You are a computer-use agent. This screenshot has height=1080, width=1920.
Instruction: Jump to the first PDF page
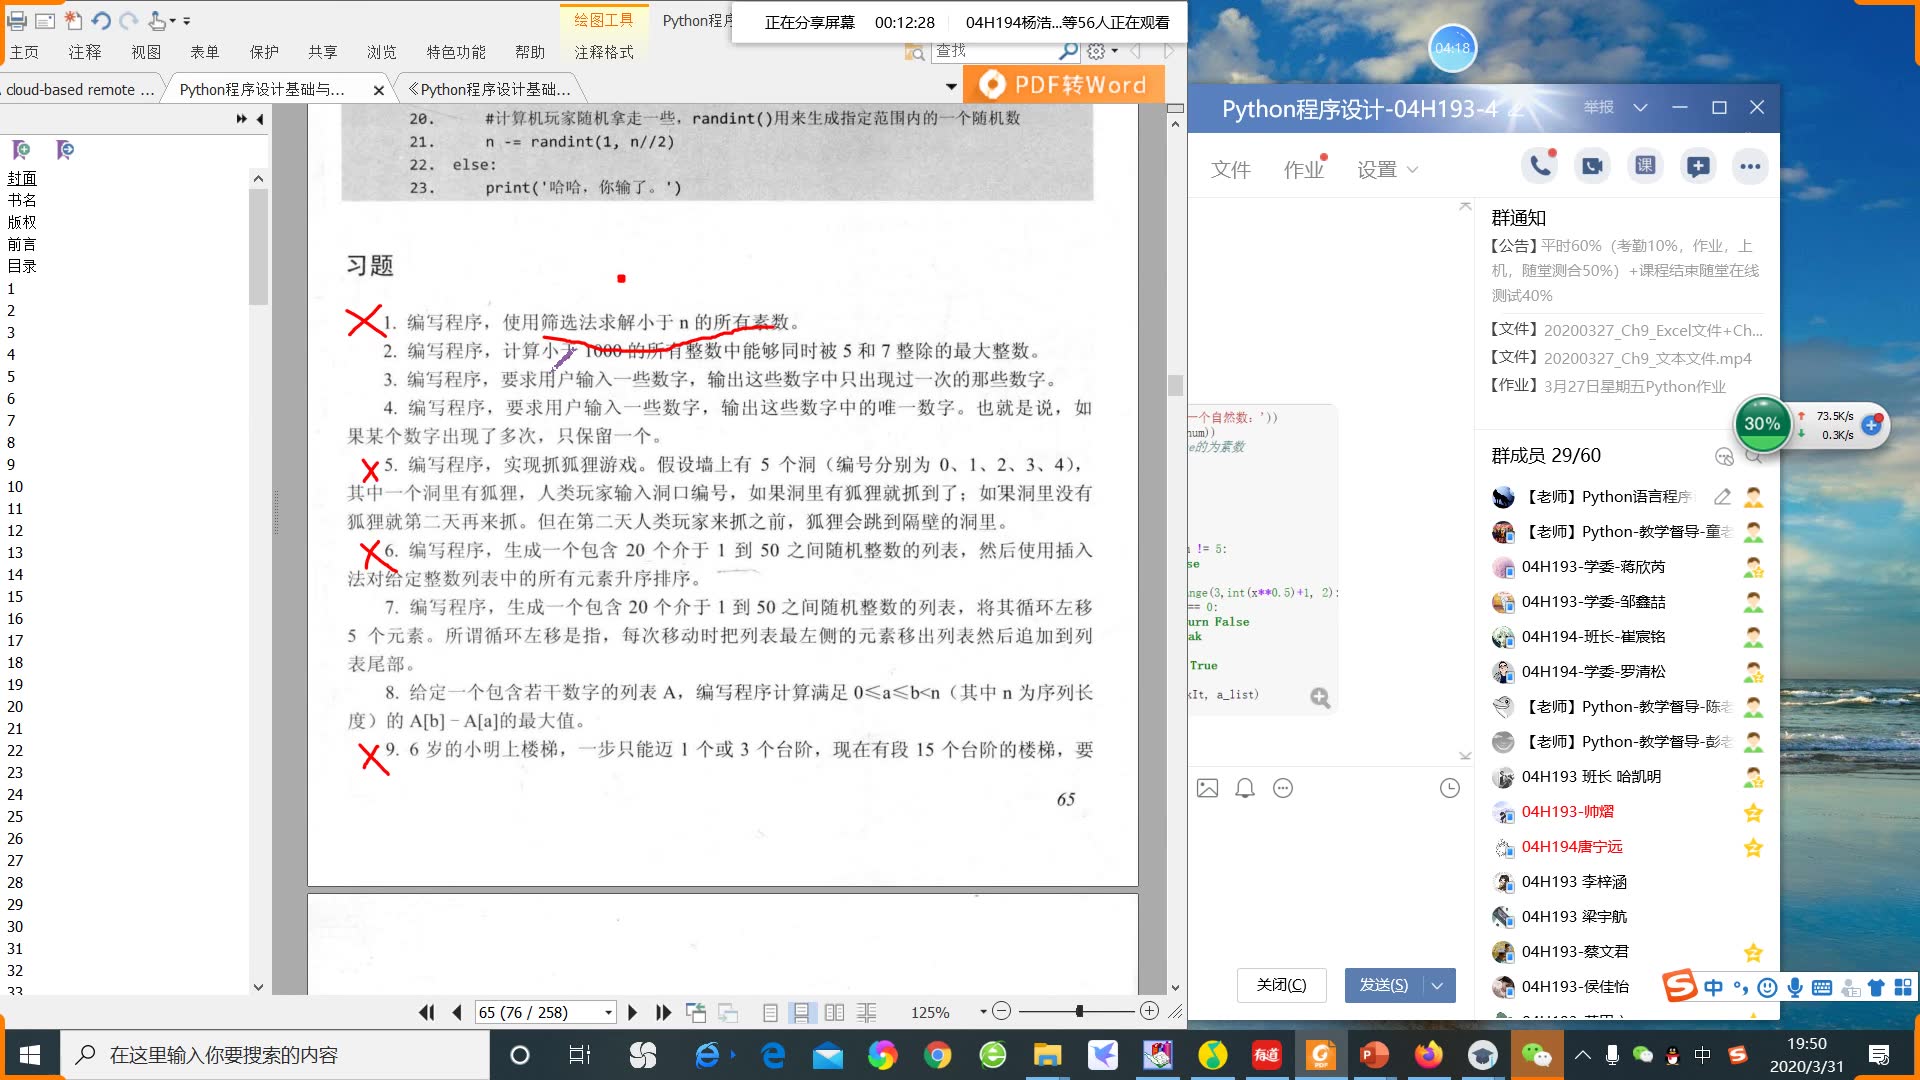(x=426, y=1012)
